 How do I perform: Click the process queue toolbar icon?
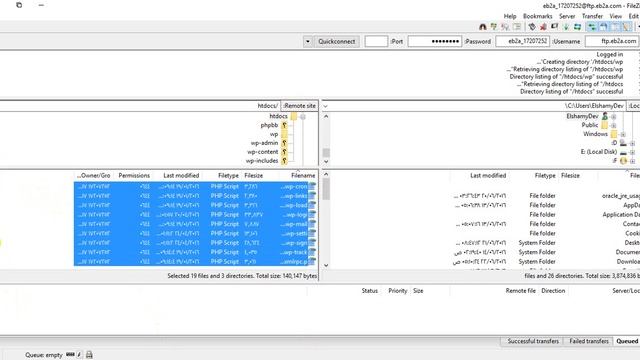(x=566, y=27)
